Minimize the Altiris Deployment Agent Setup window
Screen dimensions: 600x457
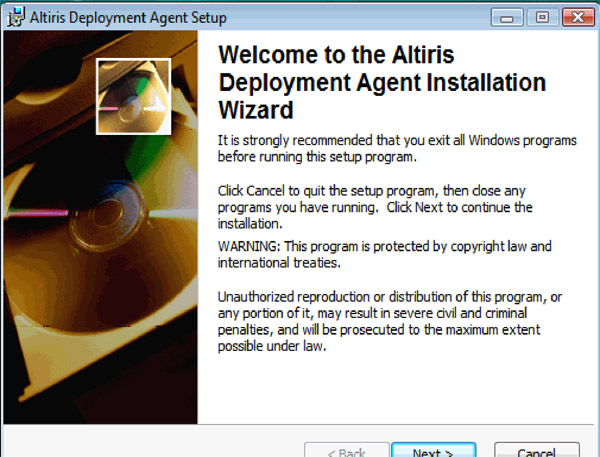pyautogui.click(x=507, y=18)
